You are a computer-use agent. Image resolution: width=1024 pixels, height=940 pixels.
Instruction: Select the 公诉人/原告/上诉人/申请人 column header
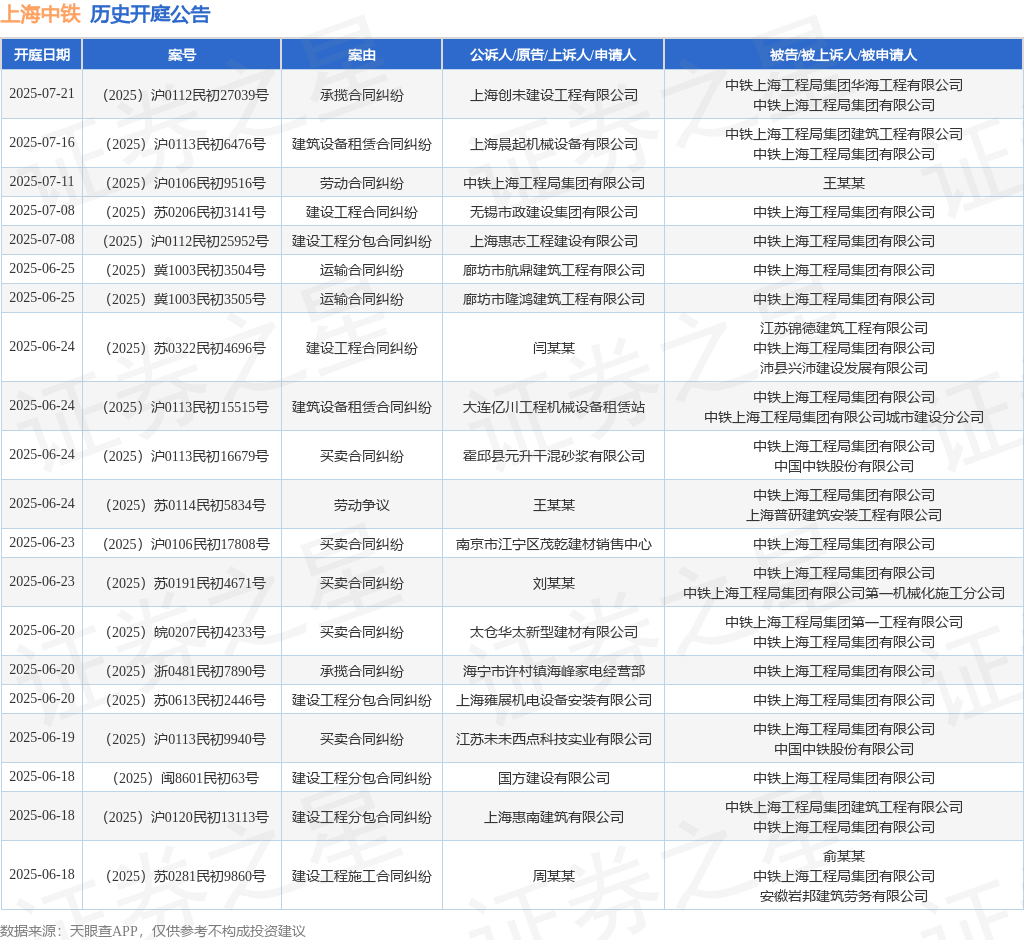tap(553, 55)
